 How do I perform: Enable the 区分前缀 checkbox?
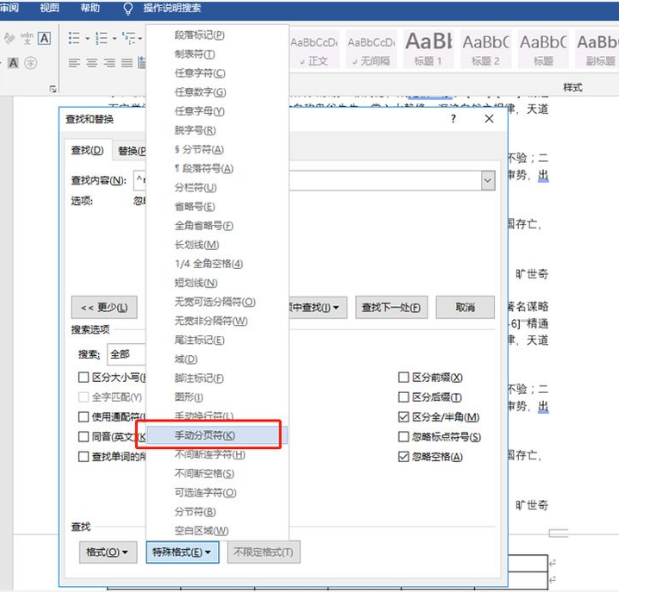click(x=404, y=378)
